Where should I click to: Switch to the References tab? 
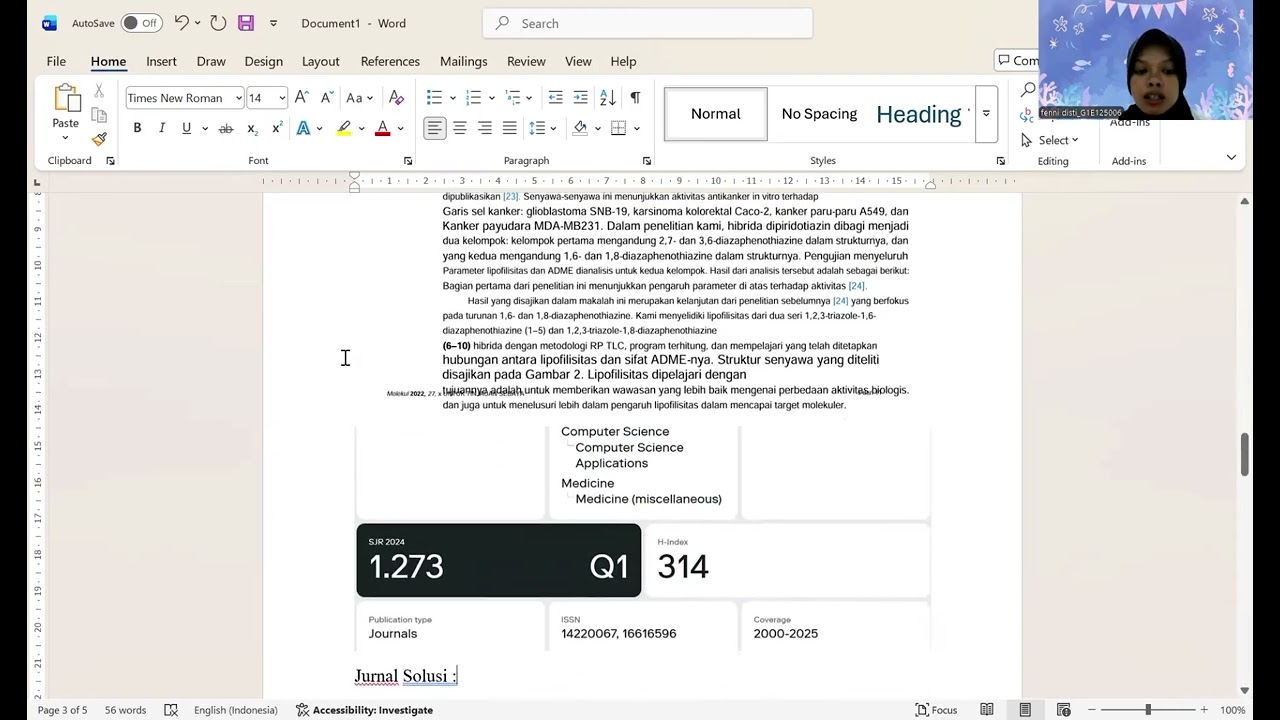[x=390, y=61]
